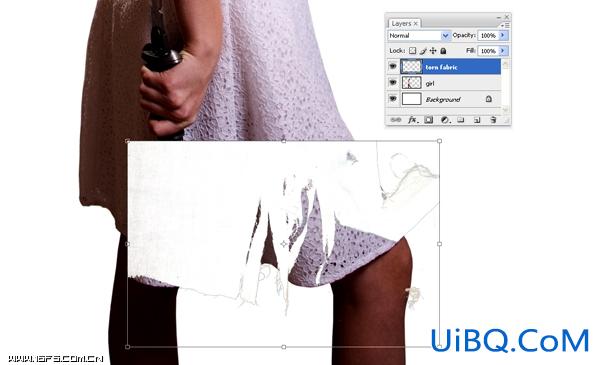Viewport: 600px width, 365px height.
Task: Hide the Background layer
Action: click(x=393, y=99)
